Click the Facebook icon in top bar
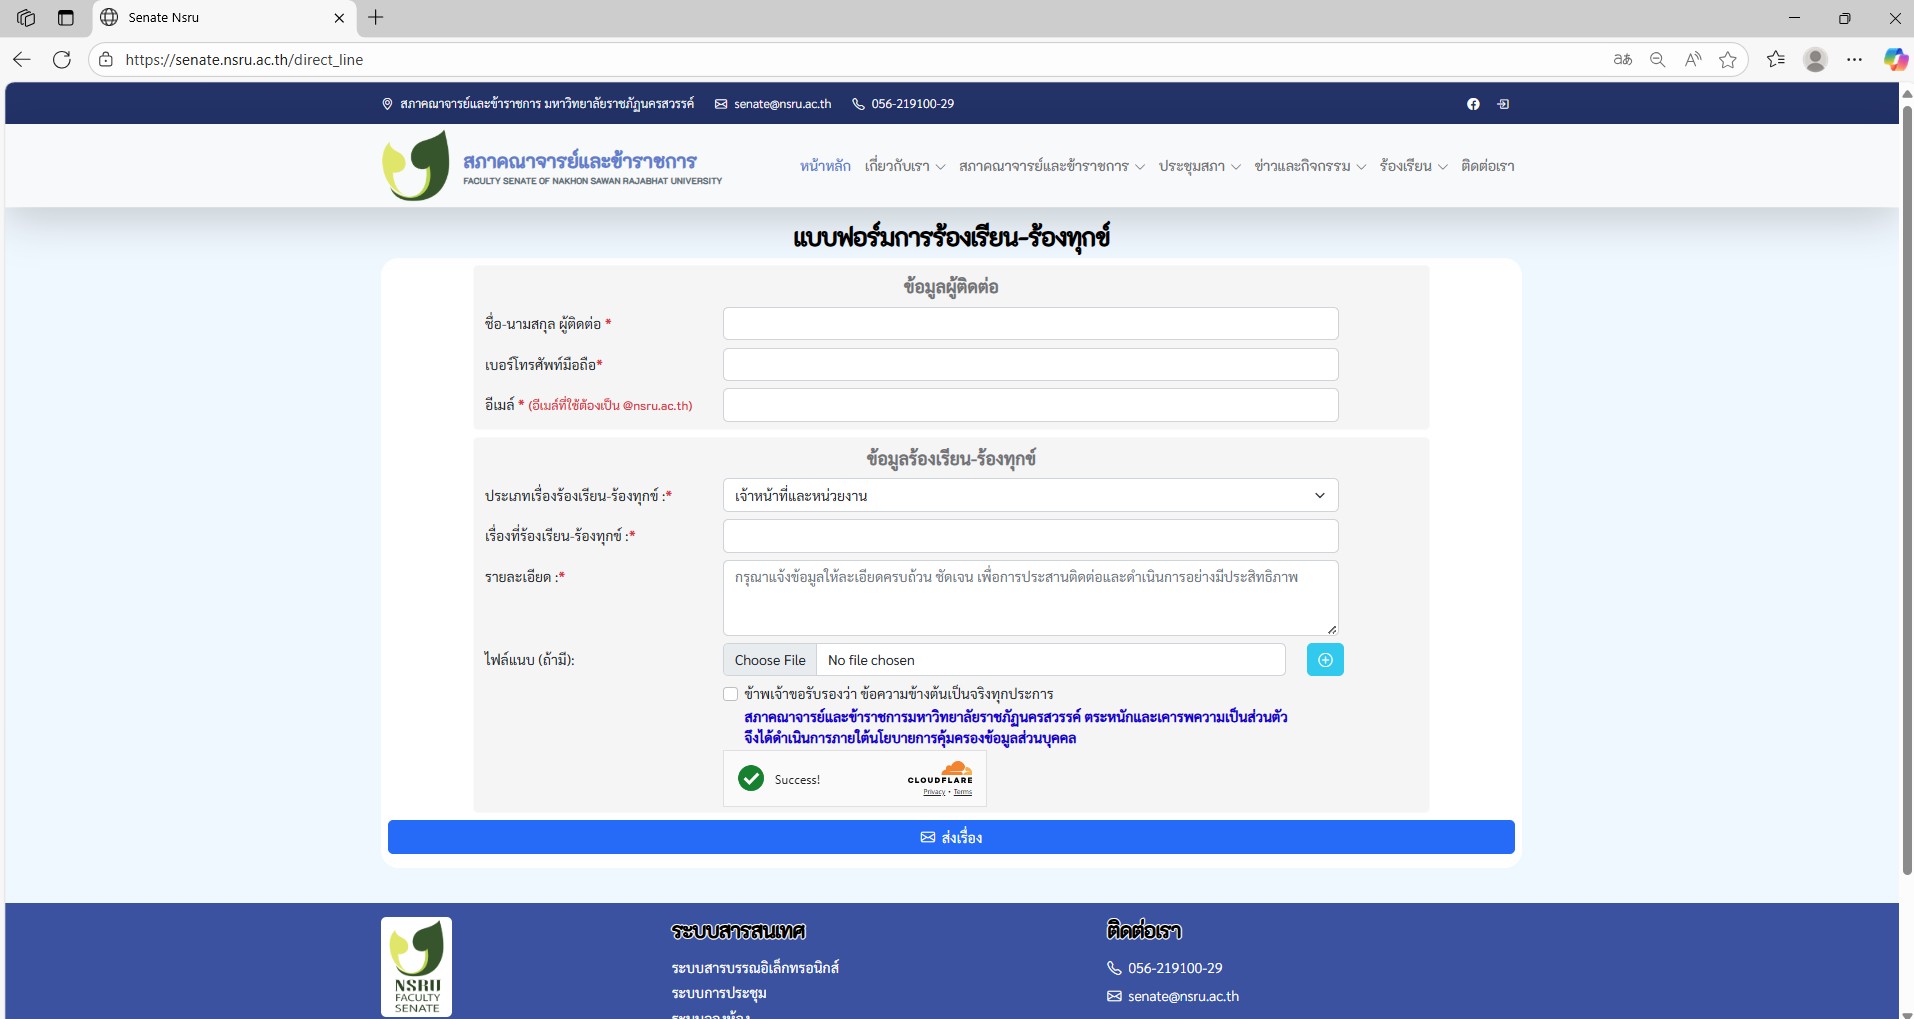 click(x=1473, y=104)
